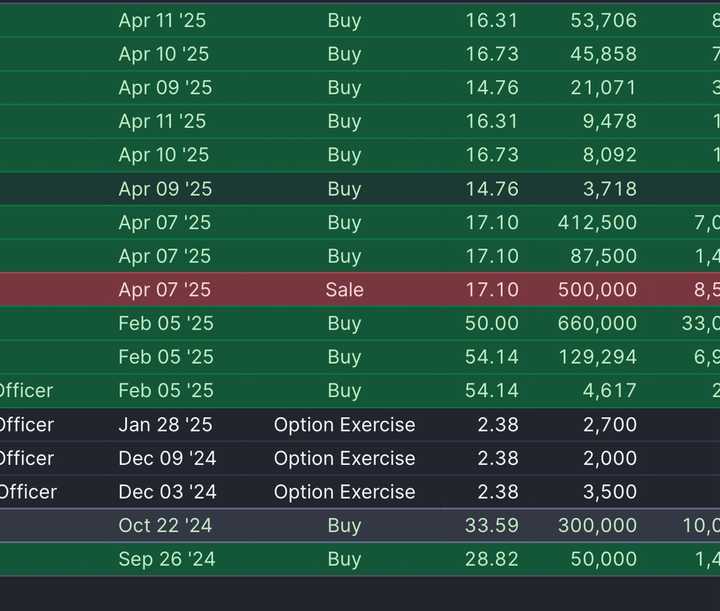The height and width of the screenshot is (611, 720).
Task: Click the Dec 09 '24 Option Exercise row
Action: pyautogui.click(x=360, y=458)
